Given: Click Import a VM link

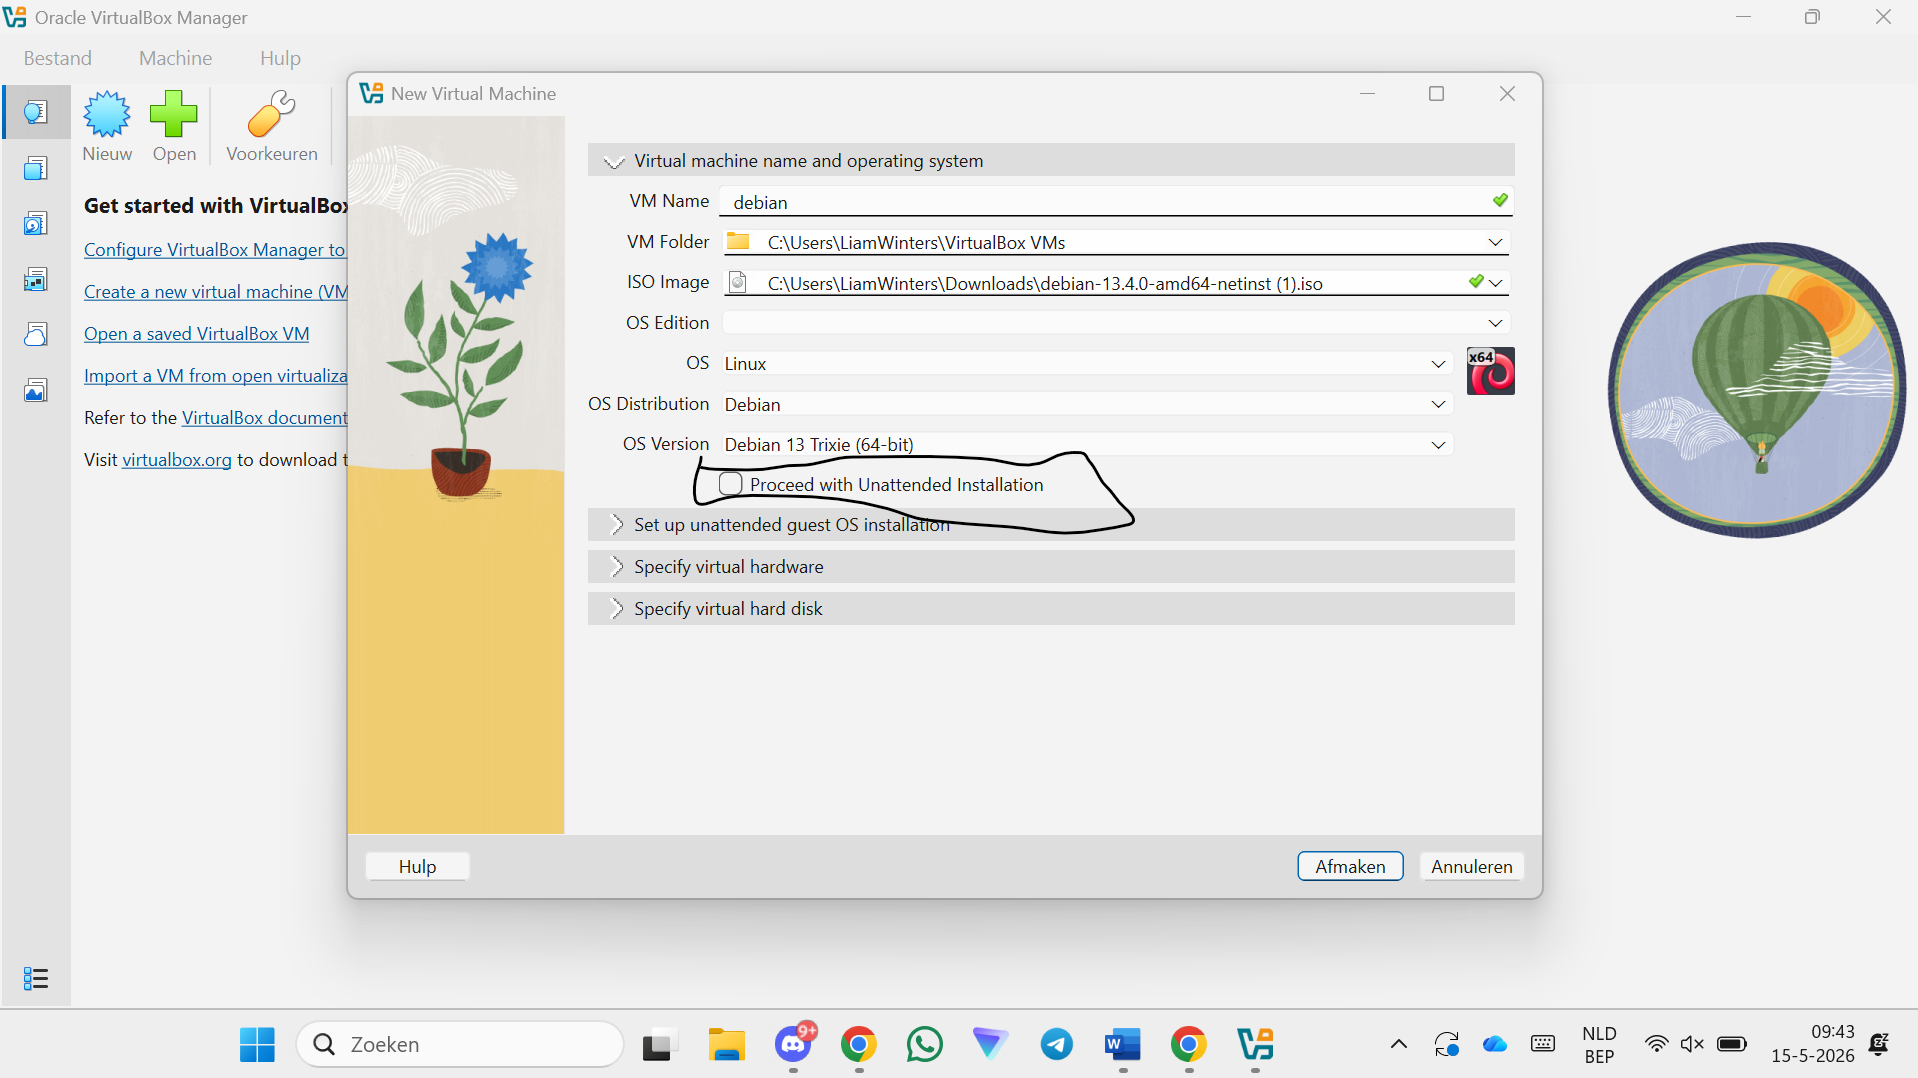Looking at the screenshot, I should point(215,376).
